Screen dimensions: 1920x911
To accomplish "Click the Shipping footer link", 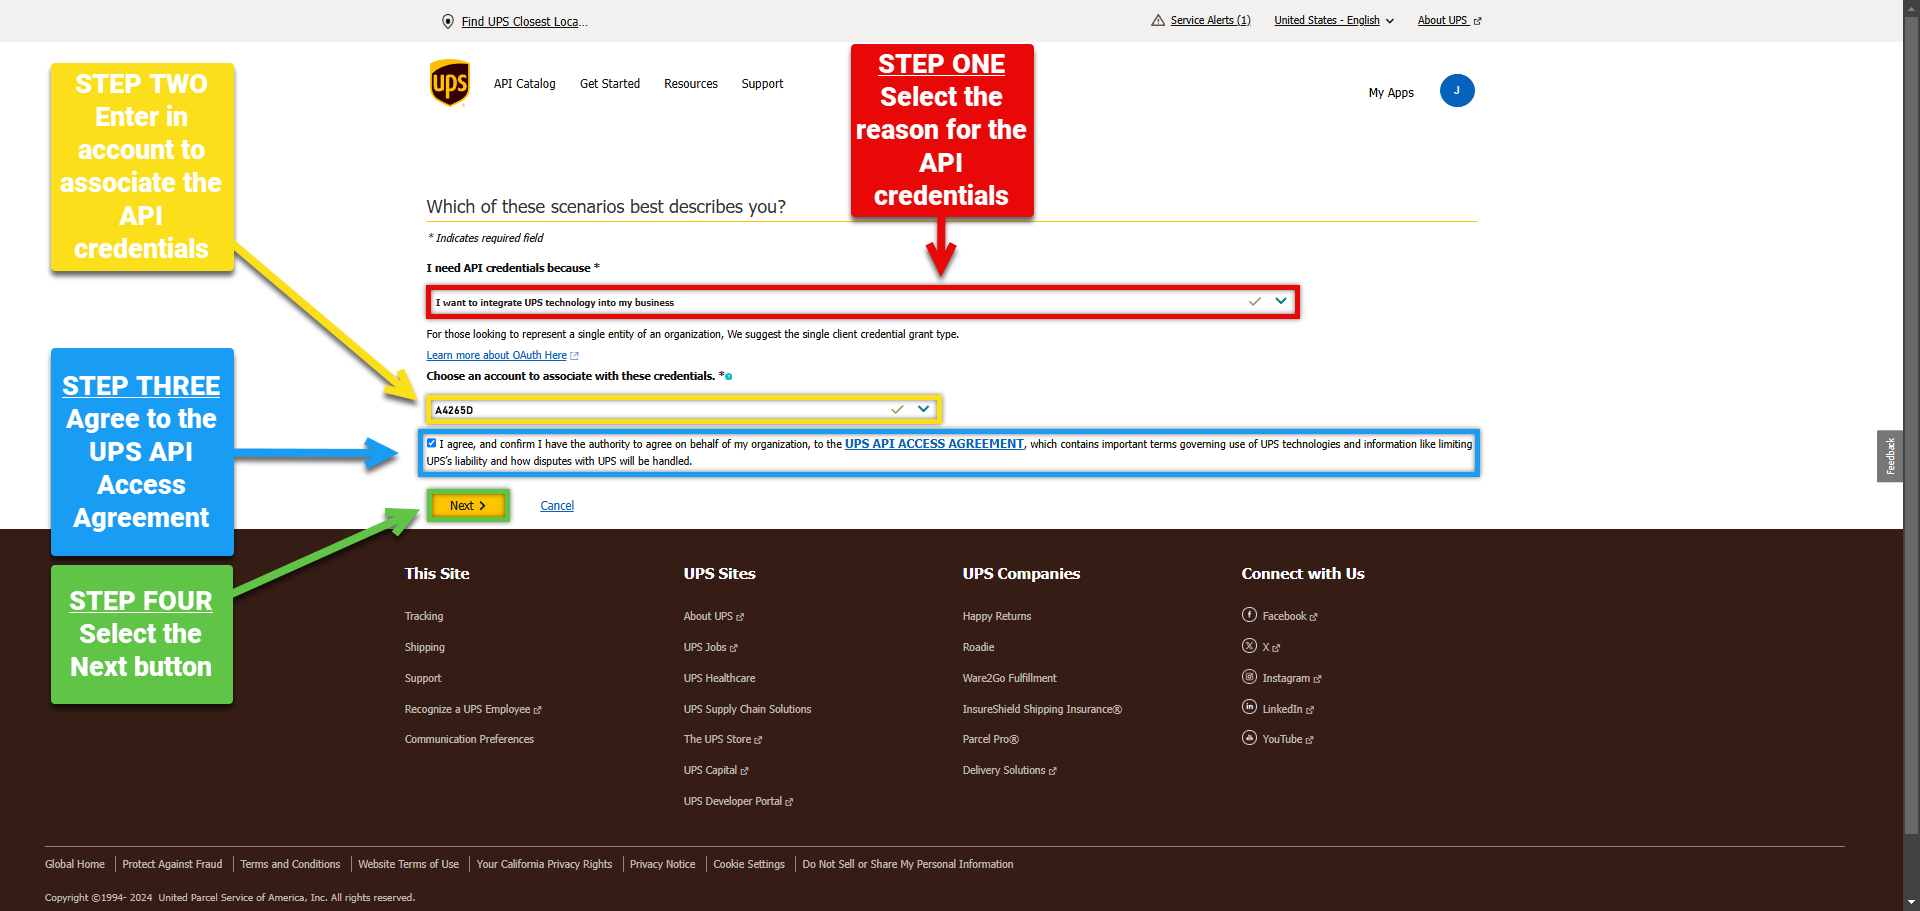I will [425, 647].
